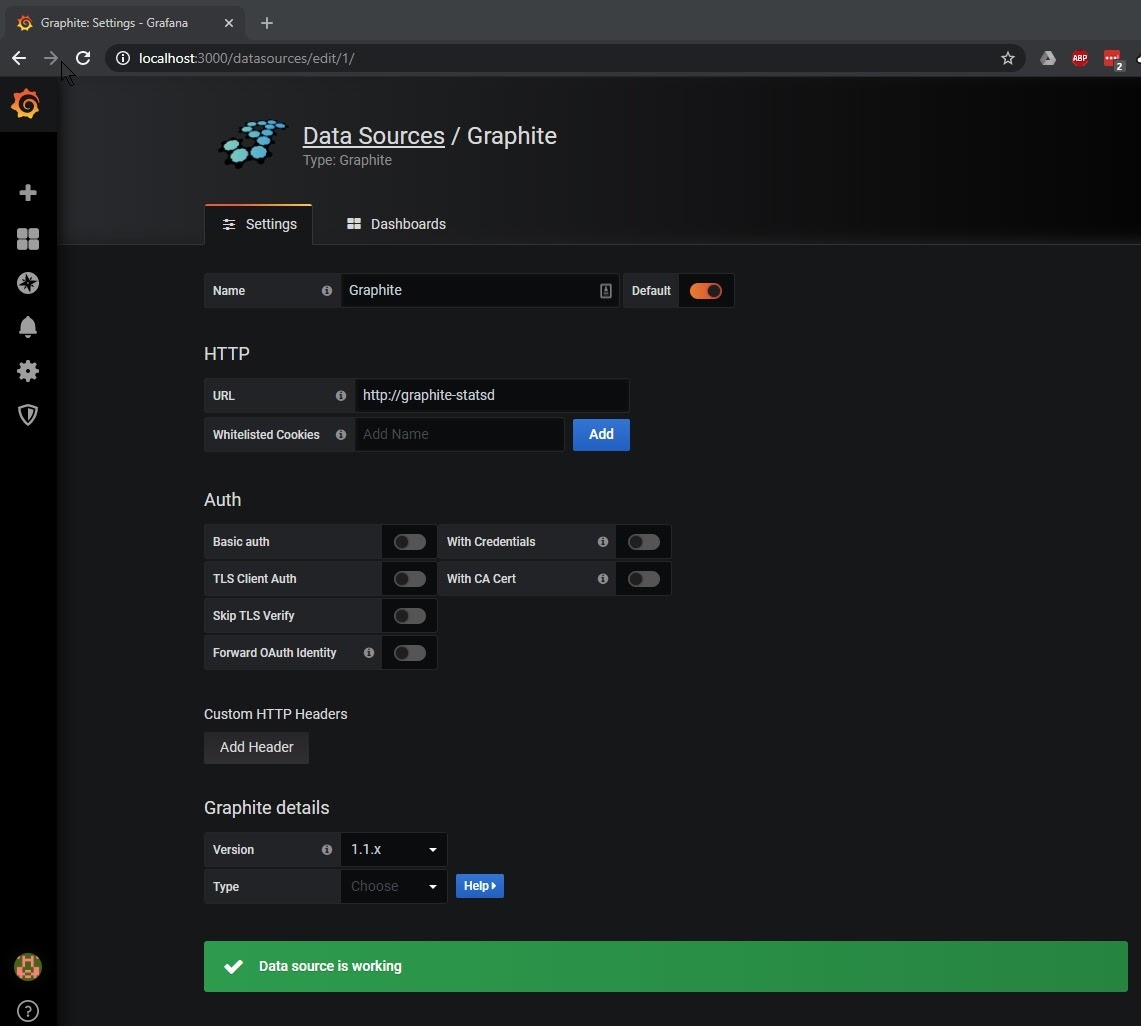The image size is (1141, 1026).
Task: Open the Version dropdown showing 1.1.x
Action: pyautogui.click(x=394, y=850)
